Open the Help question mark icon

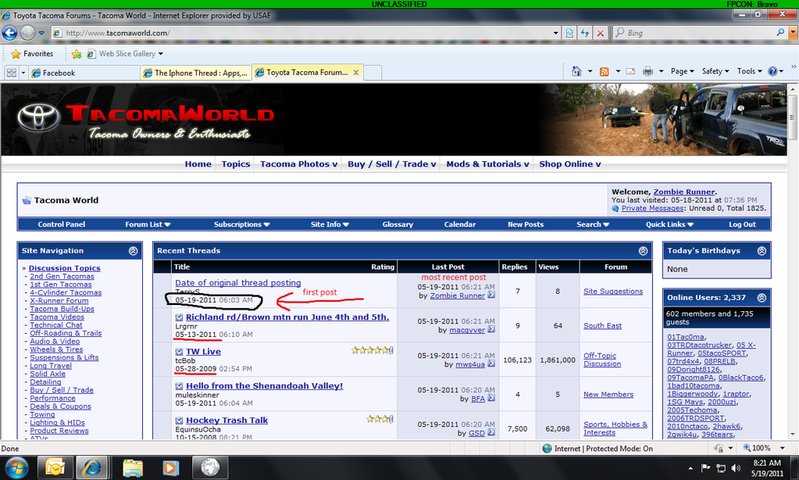773,71
